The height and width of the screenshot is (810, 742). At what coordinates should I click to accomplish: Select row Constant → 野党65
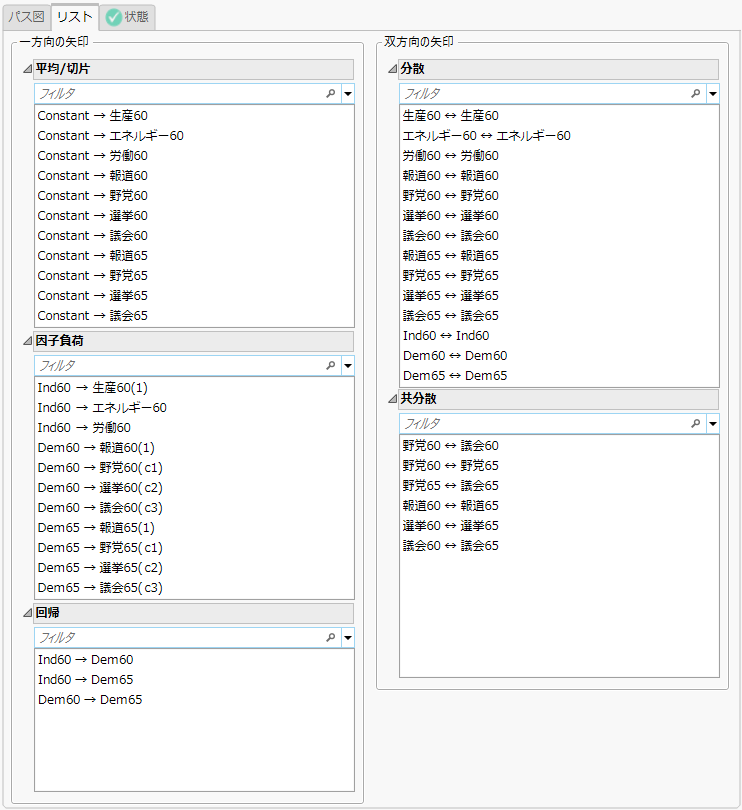tap(194, 276)
